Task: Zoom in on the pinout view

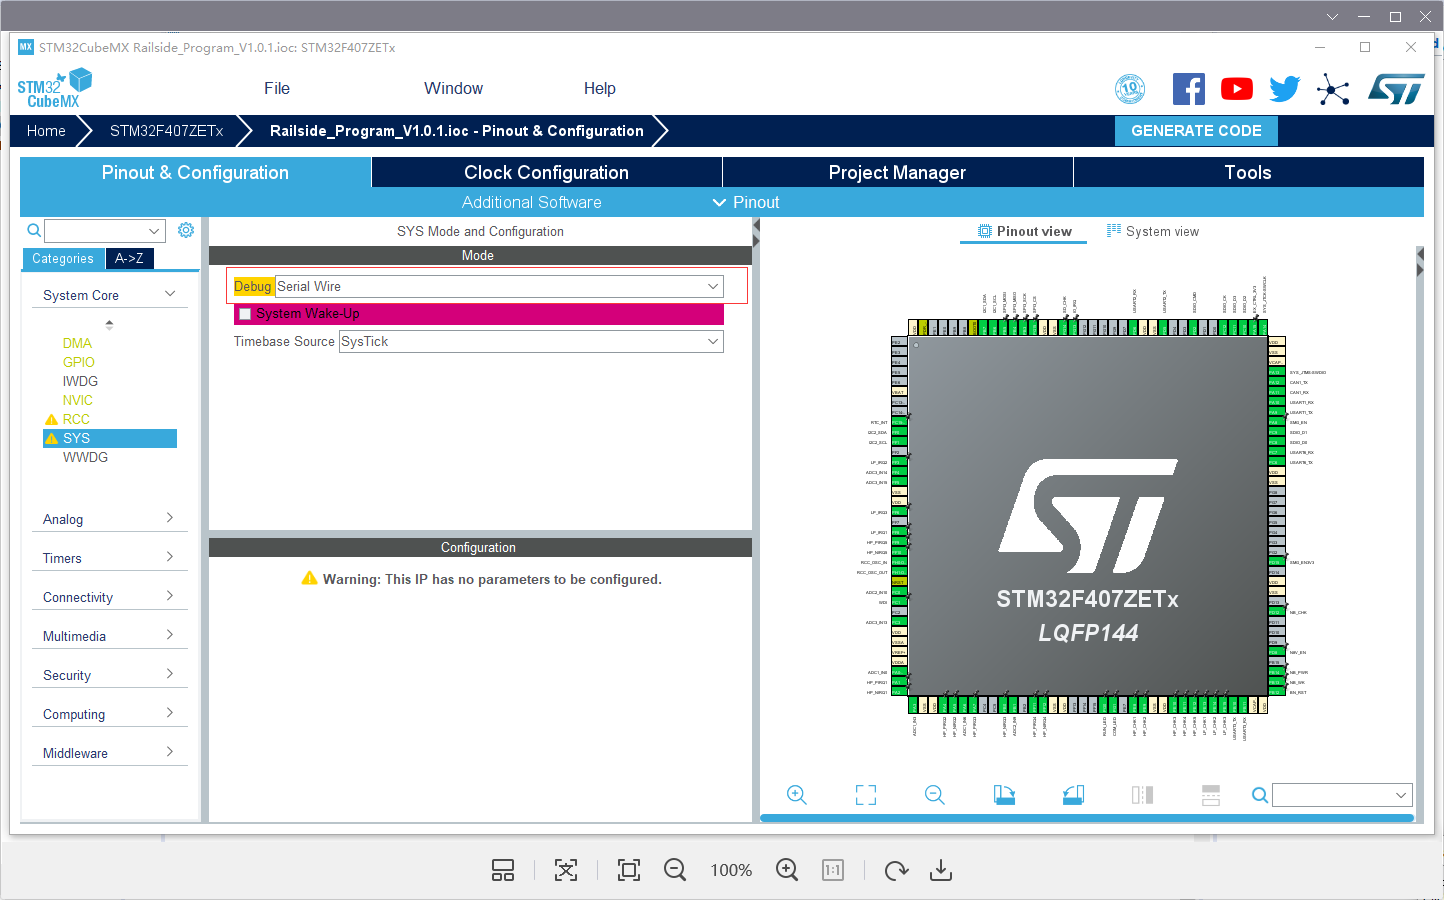Action: (x=797, y=794)
